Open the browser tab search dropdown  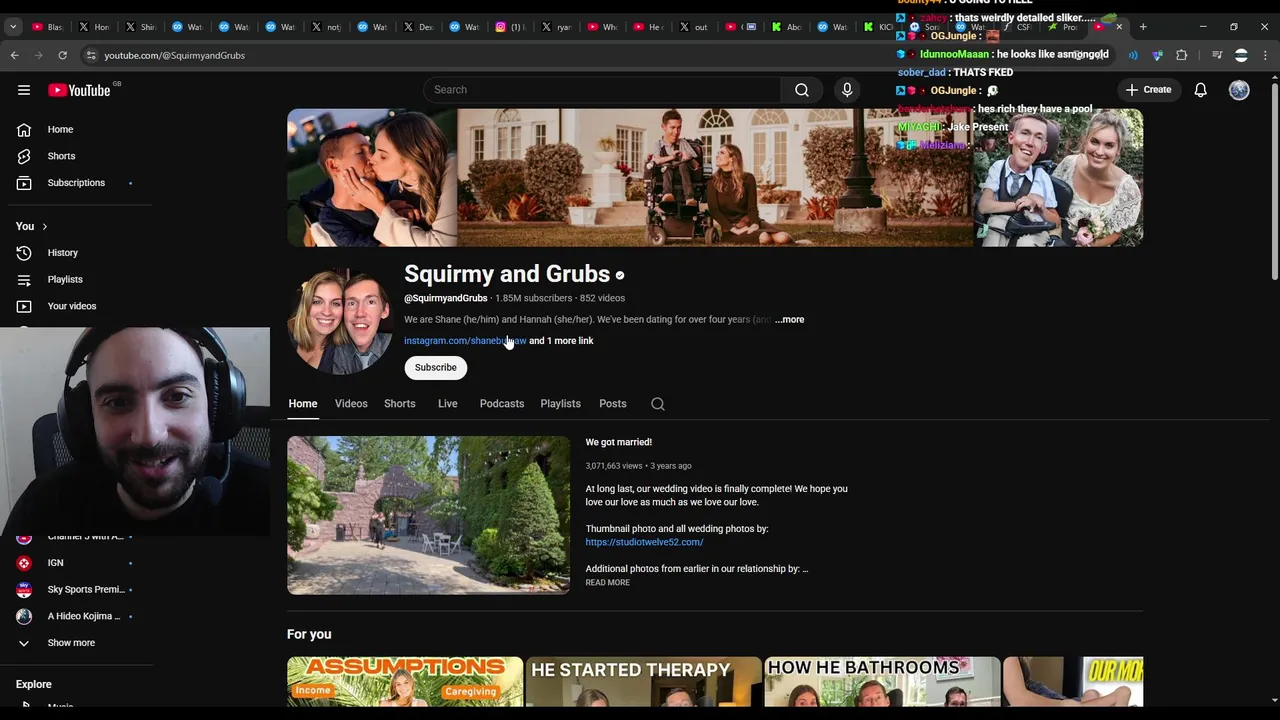point(13,27)
